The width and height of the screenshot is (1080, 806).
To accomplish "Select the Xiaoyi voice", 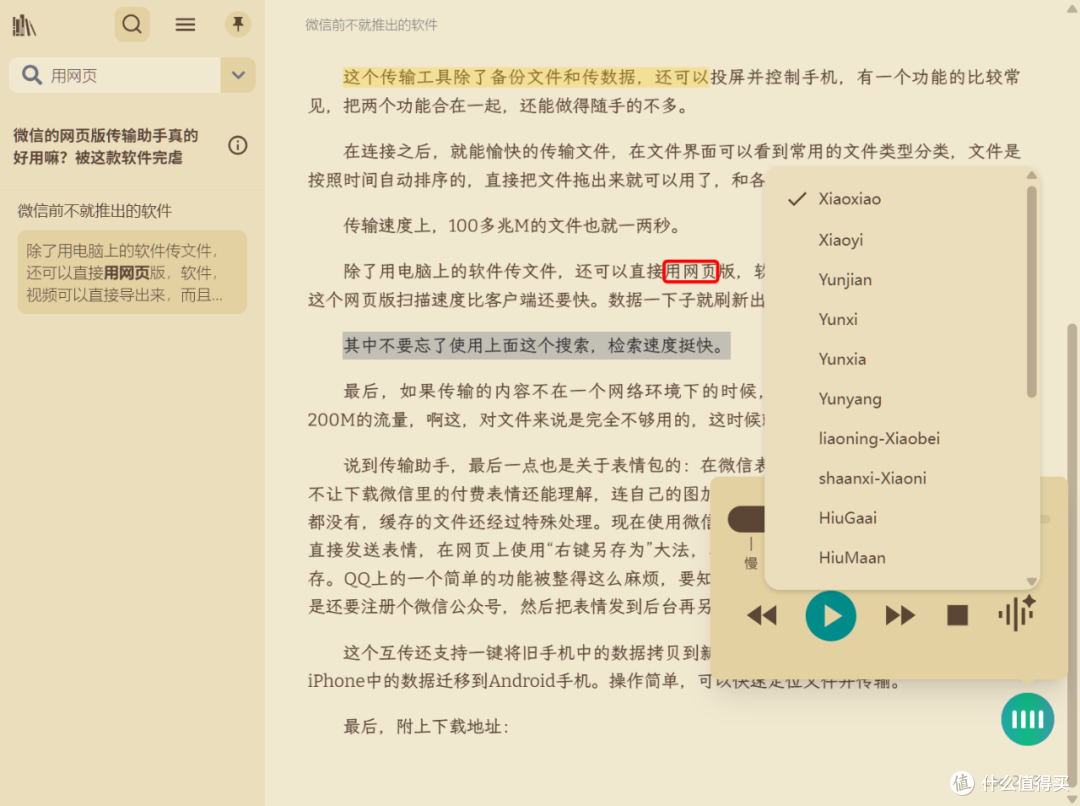I will [x=846, y=239].
